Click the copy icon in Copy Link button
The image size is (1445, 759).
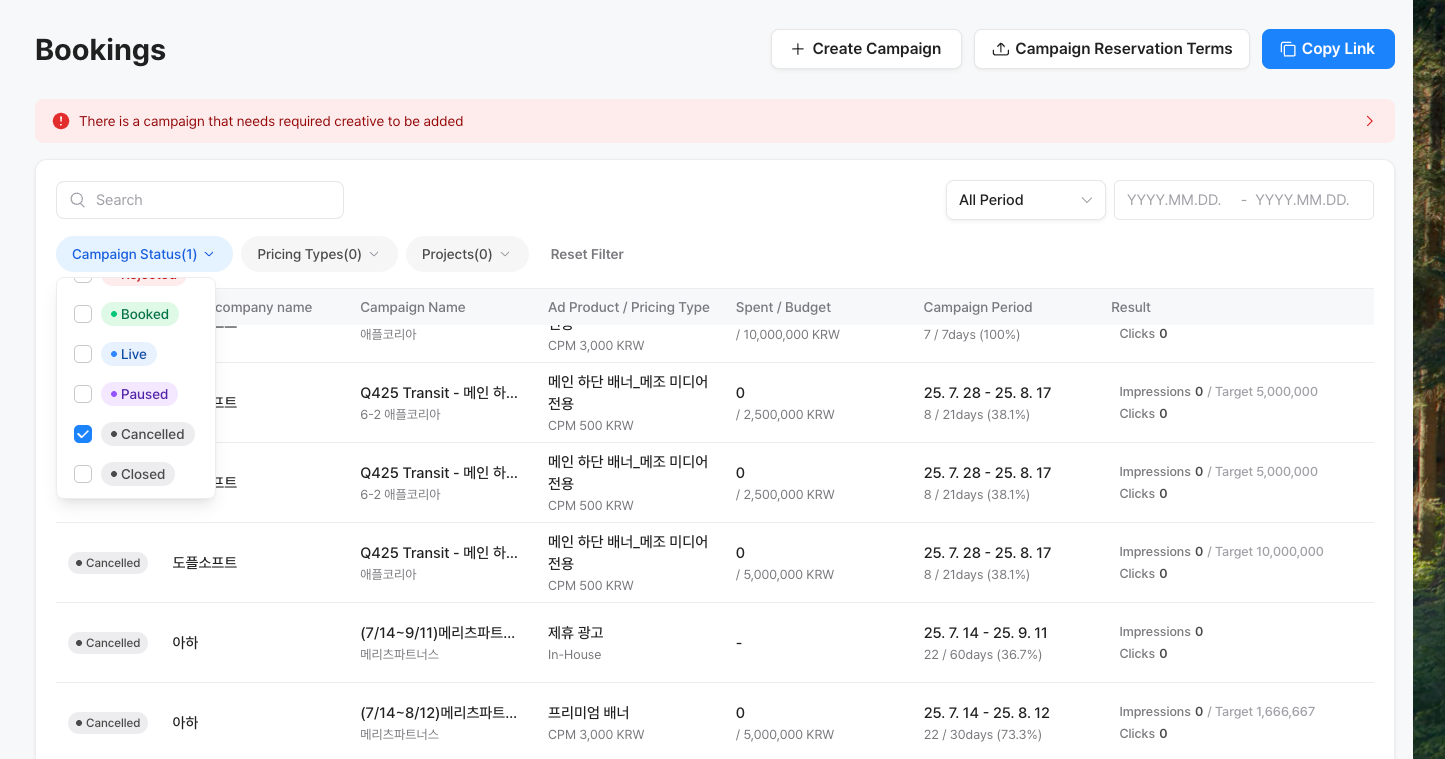pos(1288,49)
